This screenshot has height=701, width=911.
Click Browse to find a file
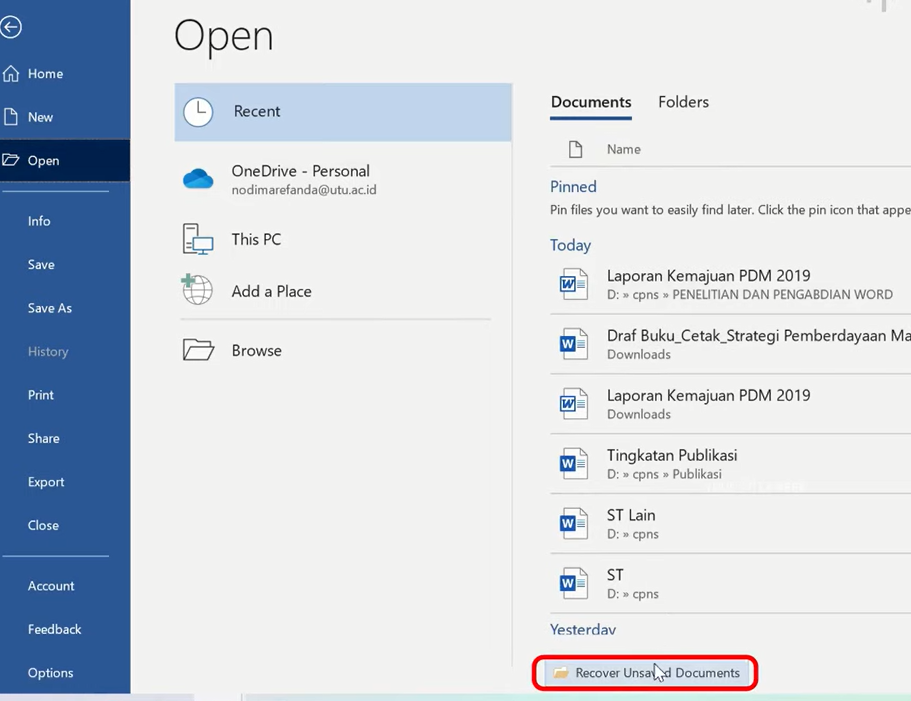pos(343,351)
